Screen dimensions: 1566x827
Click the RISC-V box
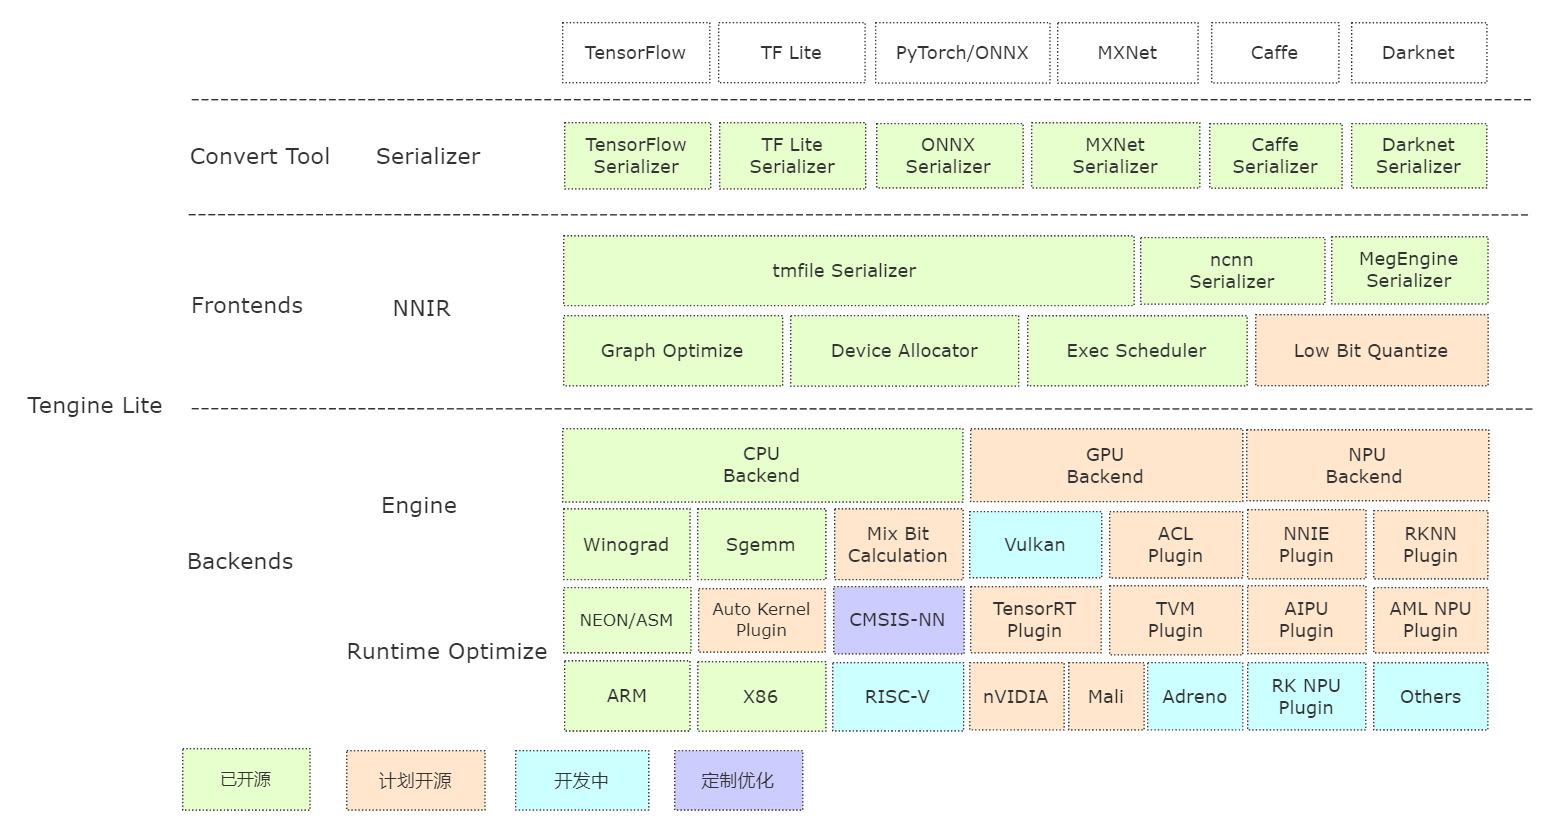click(x=898, y=696)
